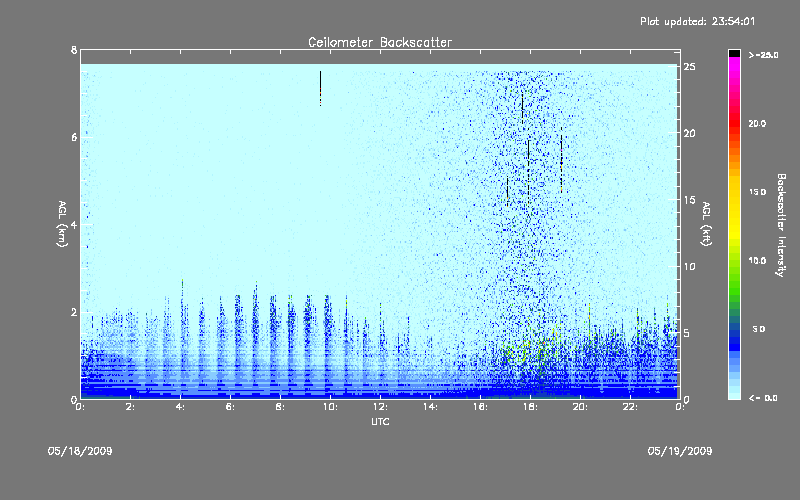800x500 pixels.
Task: Click the 6 km tick on the left axis
Action: (x=74, y=137)
